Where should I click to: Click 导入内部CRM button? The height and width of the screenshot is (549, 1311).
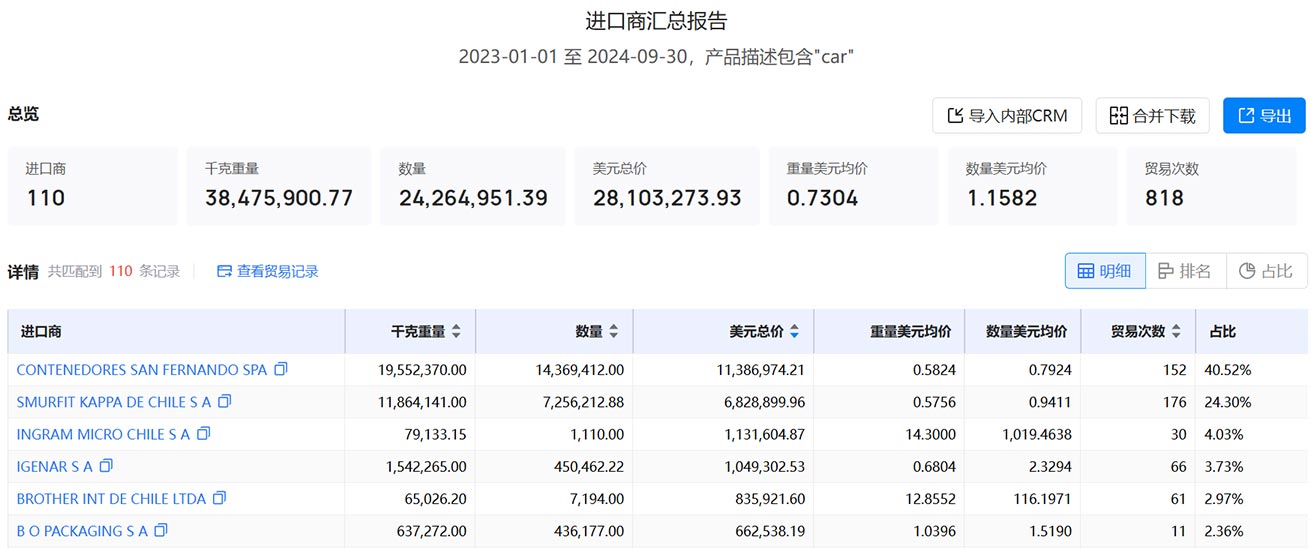pyautogui.click(x=1007, y=116)
